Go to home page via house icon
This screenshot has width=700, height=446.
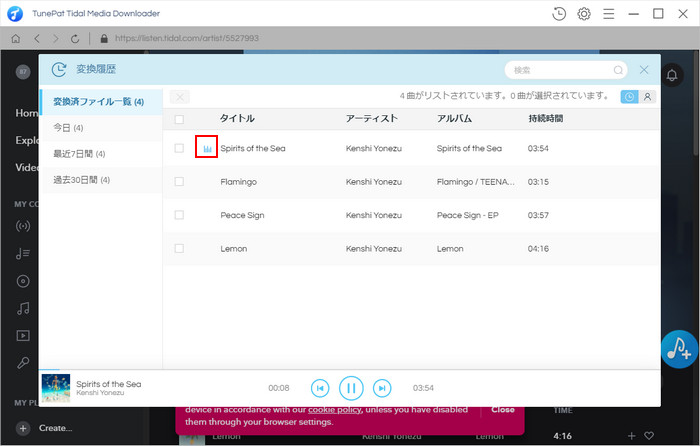(16, 38)
